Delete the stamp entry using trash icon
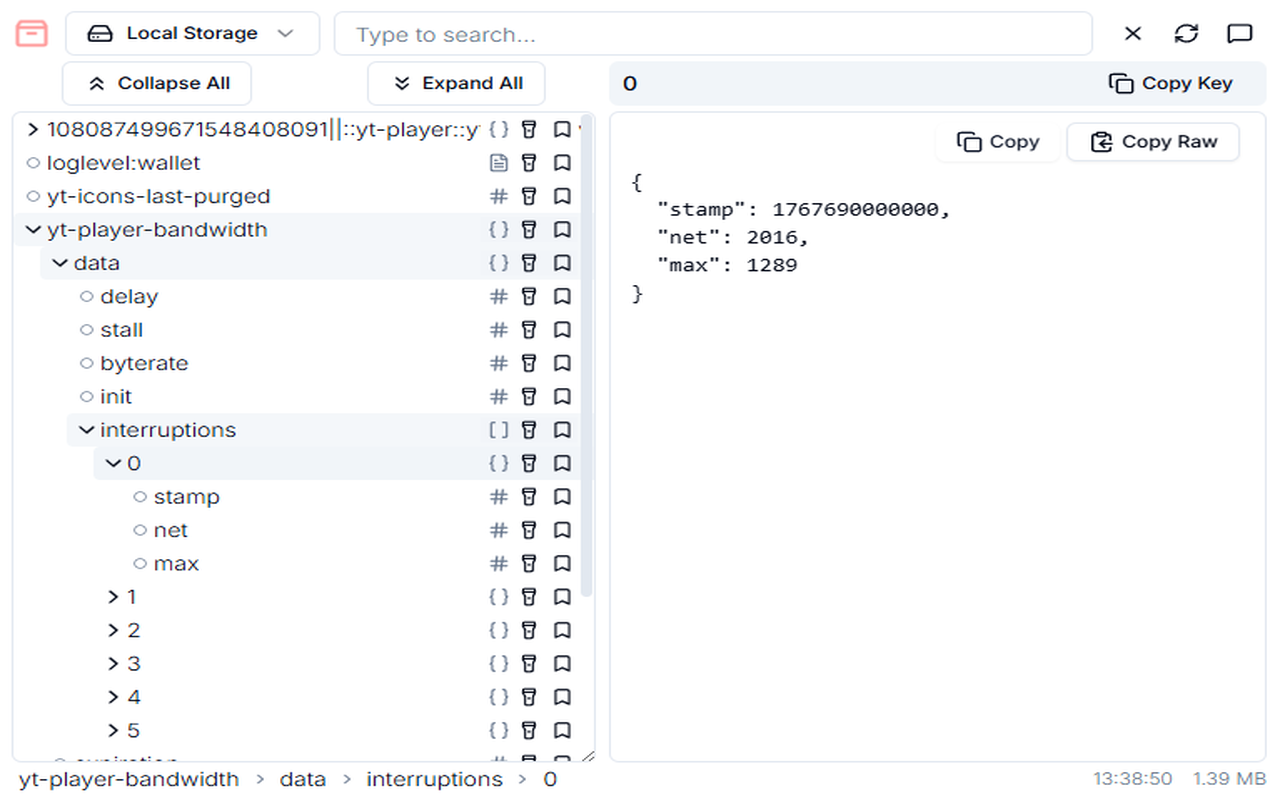Screen dimensions: 1280x800 pos(530,497)
